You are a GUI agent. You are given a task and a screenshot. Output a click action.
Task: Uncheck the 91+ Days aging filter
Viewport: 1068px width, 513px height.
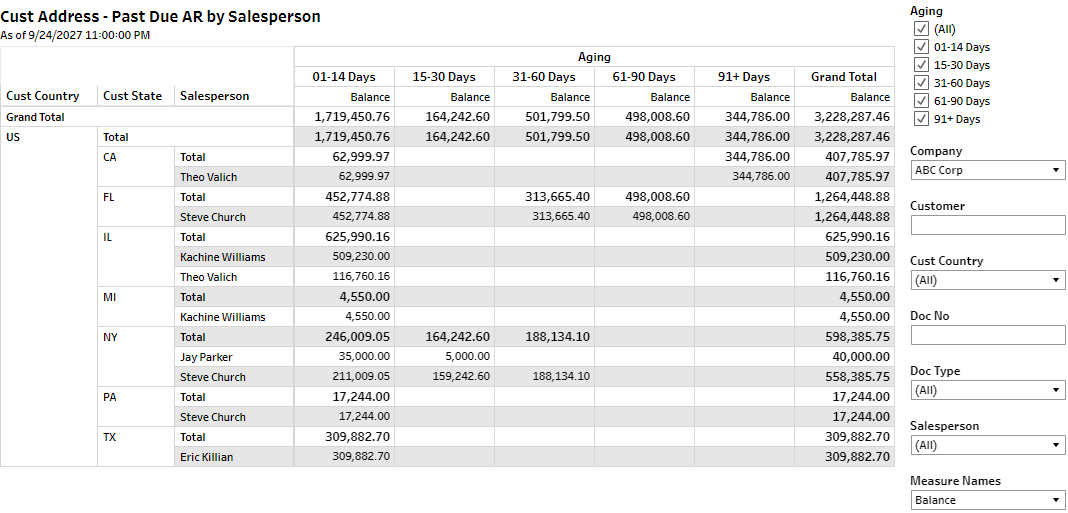921,119
